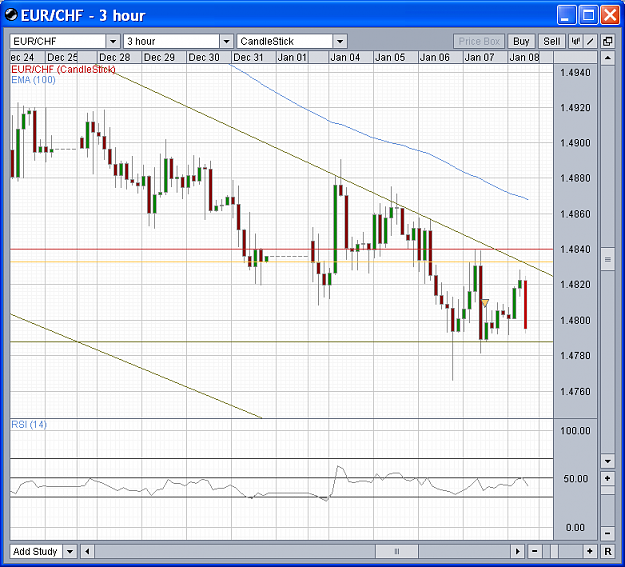Expand the Add Study dropdown arrow
This screenshot has width=625, height=567.
(x=70, y=551)
